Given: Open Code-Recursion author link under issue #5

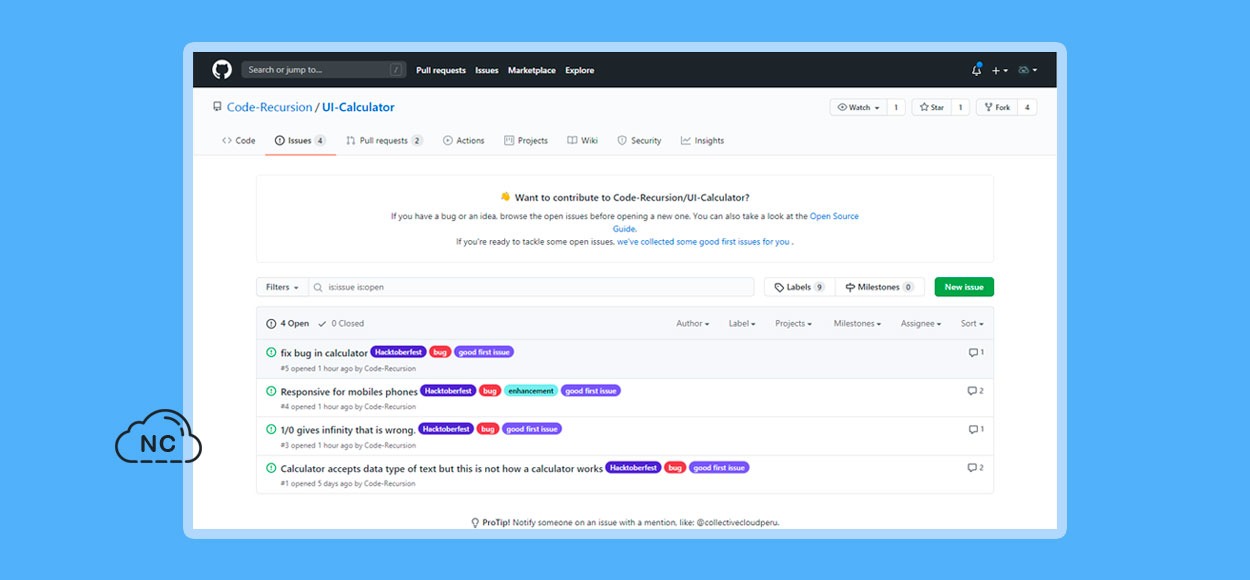Looking at the screenshot, I should [390, 369].
